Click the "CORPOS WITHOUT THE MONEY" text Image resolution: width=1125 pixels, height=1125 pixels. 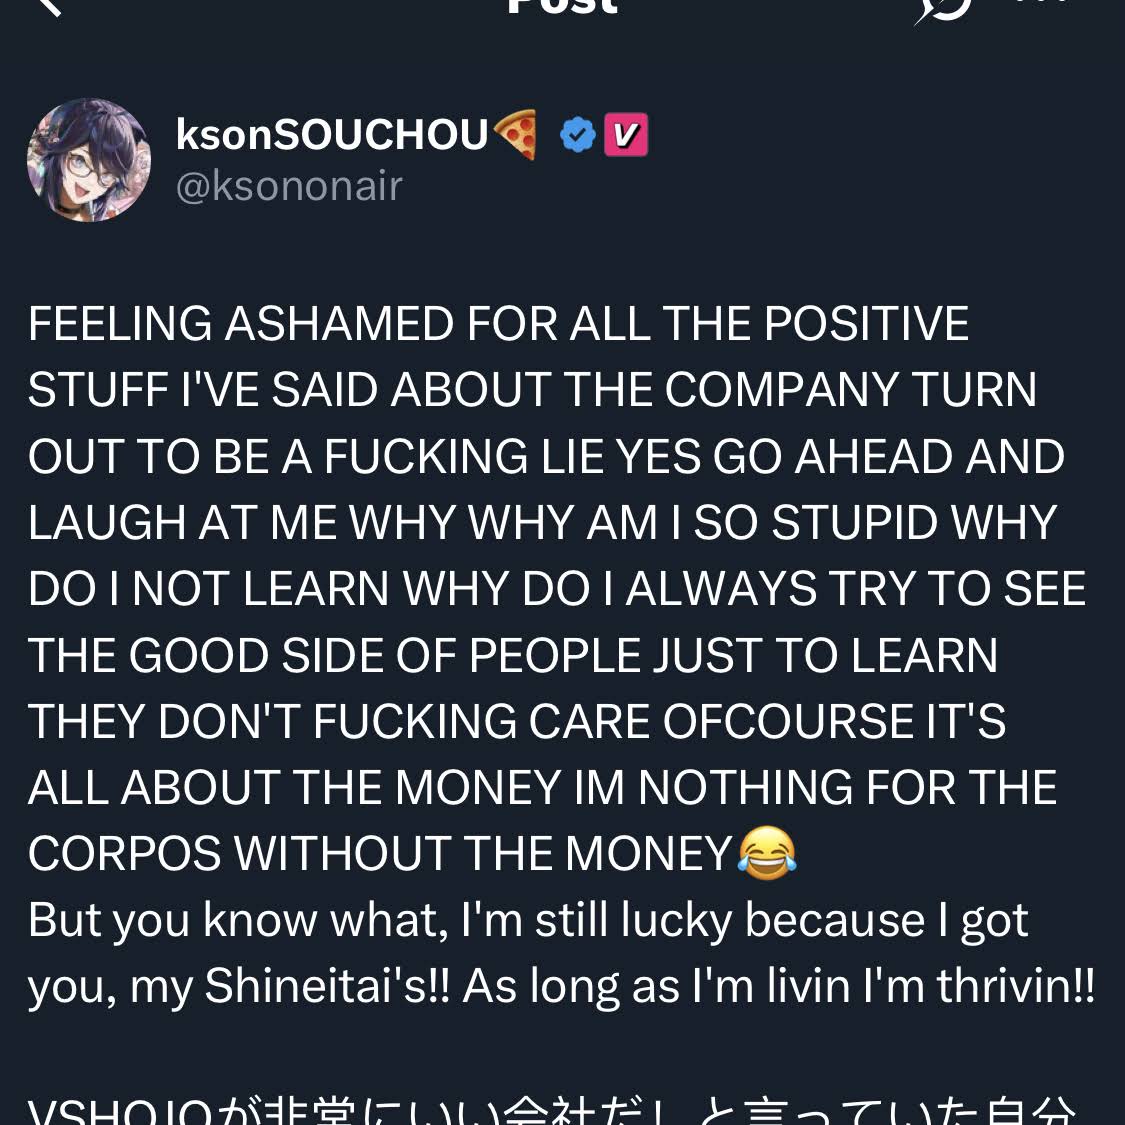click(x=380, y=854)
